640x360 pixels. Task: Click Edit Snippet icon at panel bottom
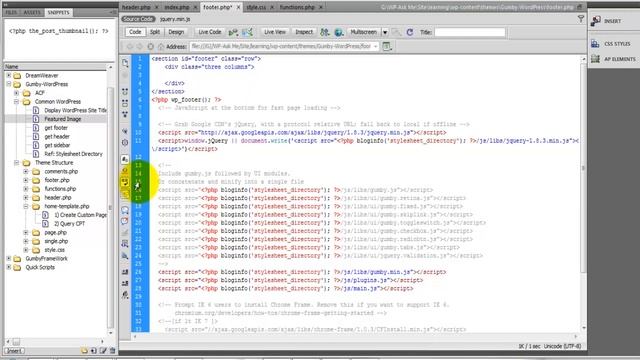click(103, 351)
